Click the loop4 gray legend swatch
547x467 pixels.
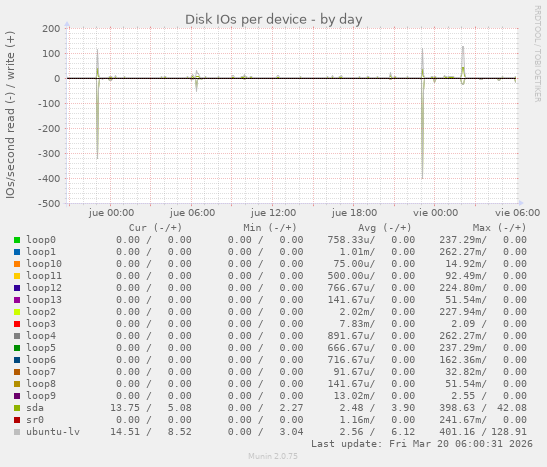pyautogui.click(x=17, y=336)
